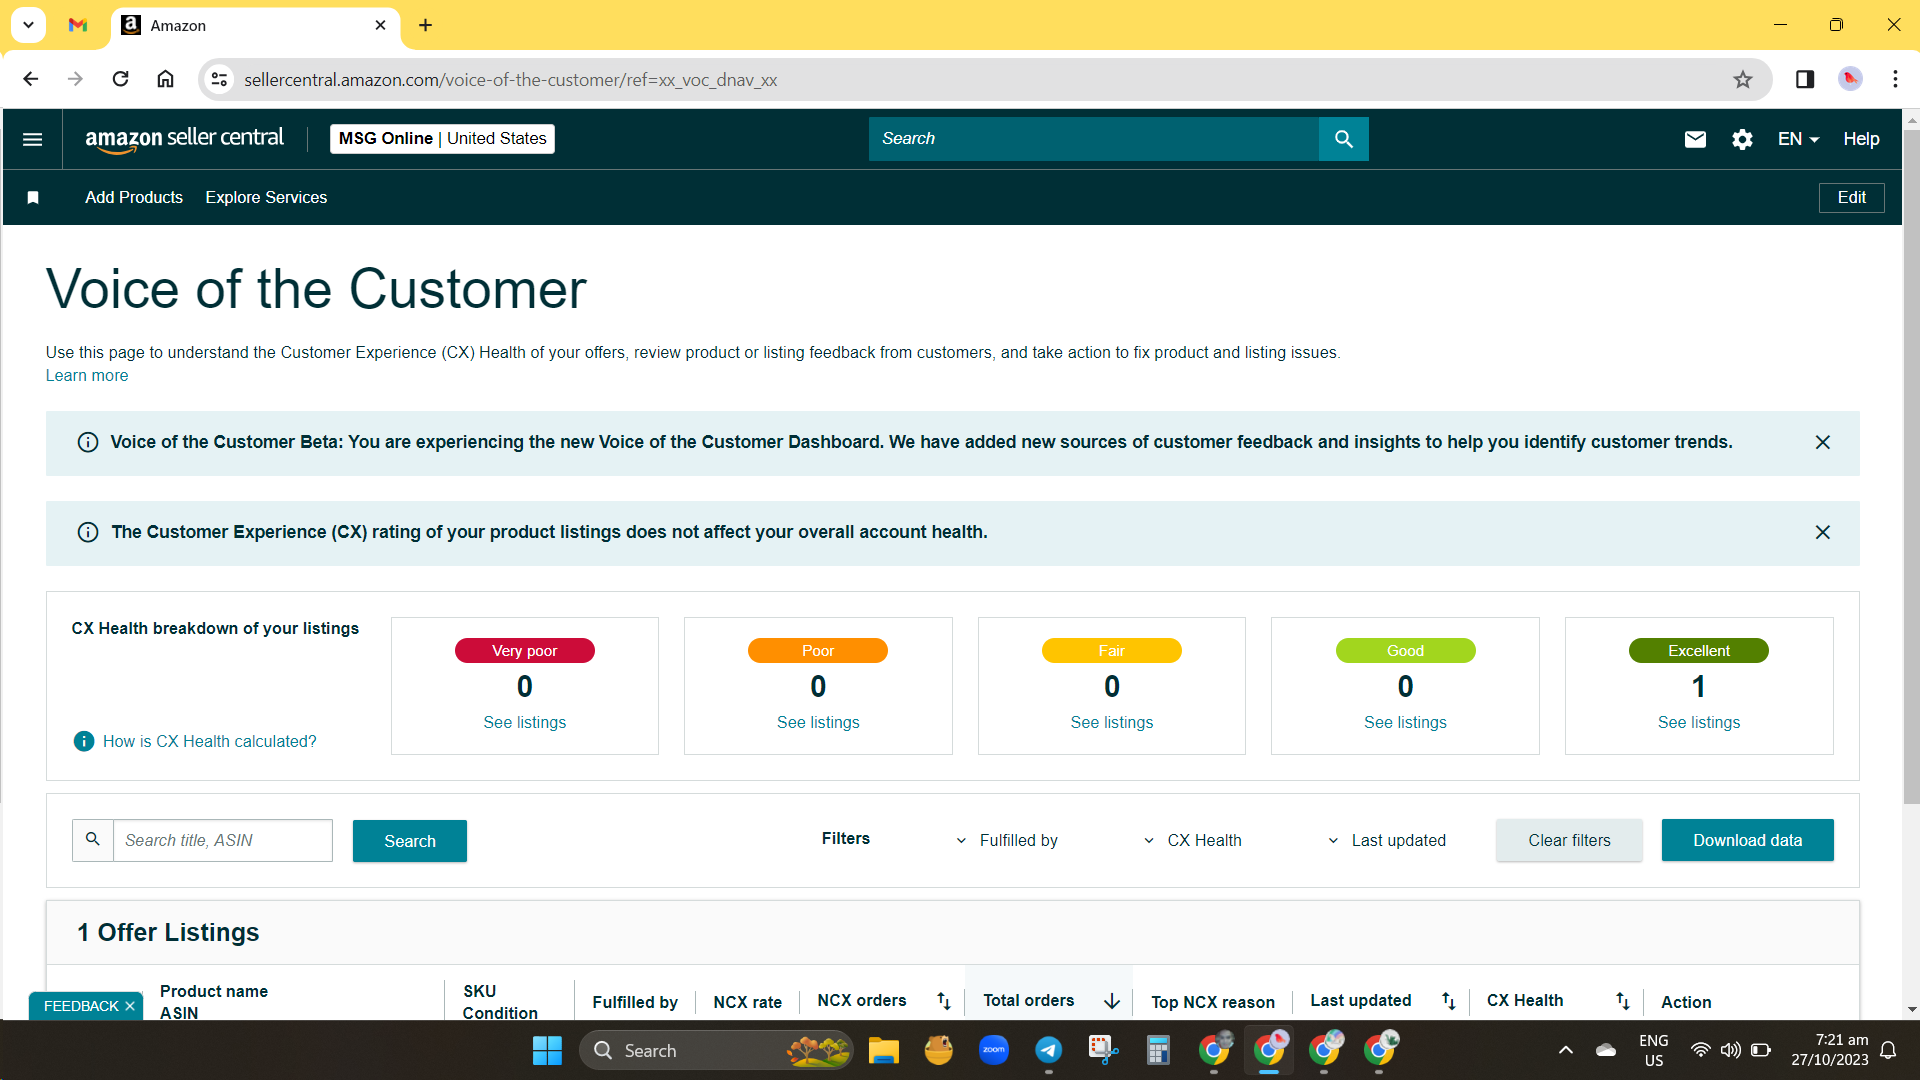Open the FEEDBACK tab
The width and height of the screenshot is (1920, 1080).
pyautogui.click(x=81, y=1006)
